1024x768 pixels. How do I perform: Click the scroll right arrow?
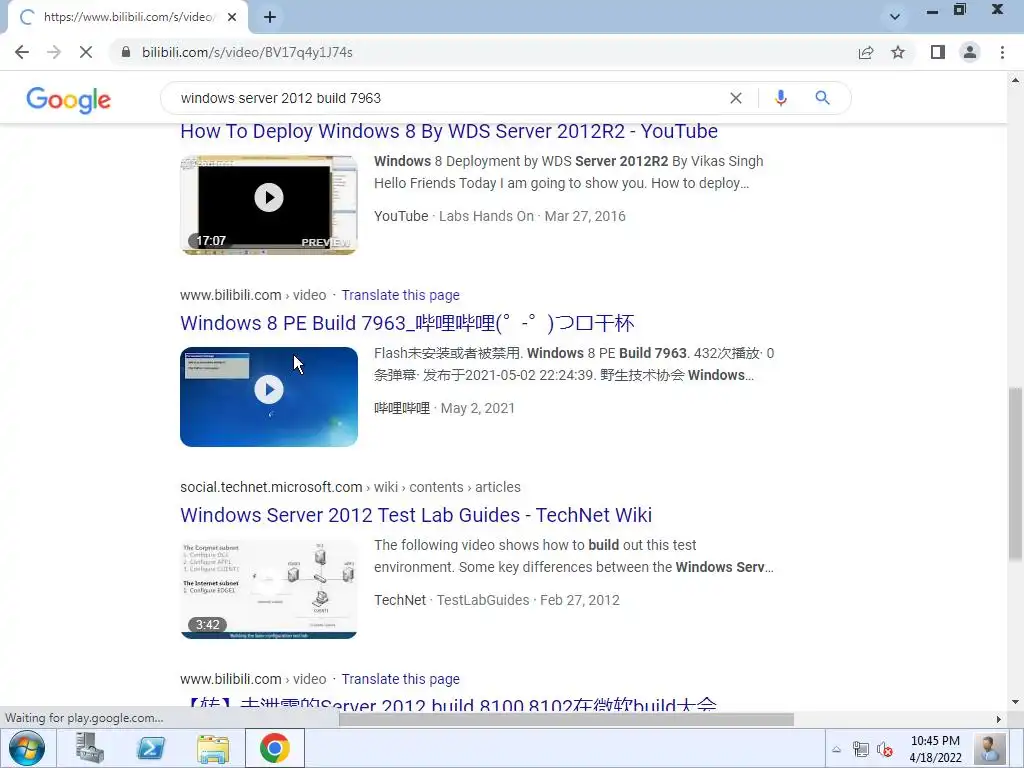click(x=998, y=719)
